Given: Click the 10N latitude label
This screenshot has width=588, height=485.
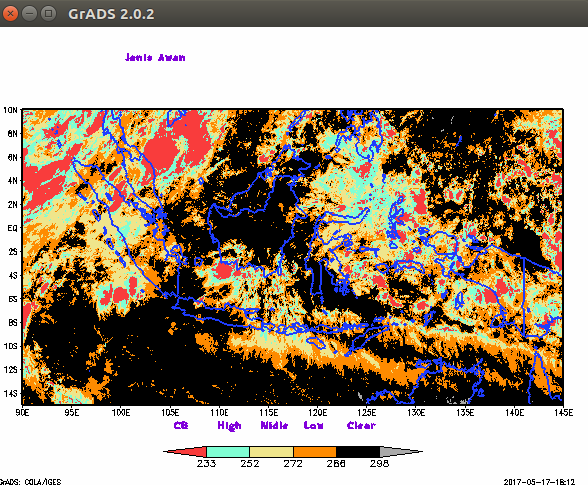Looking at the screenshot, I should [x=10, y=110].
